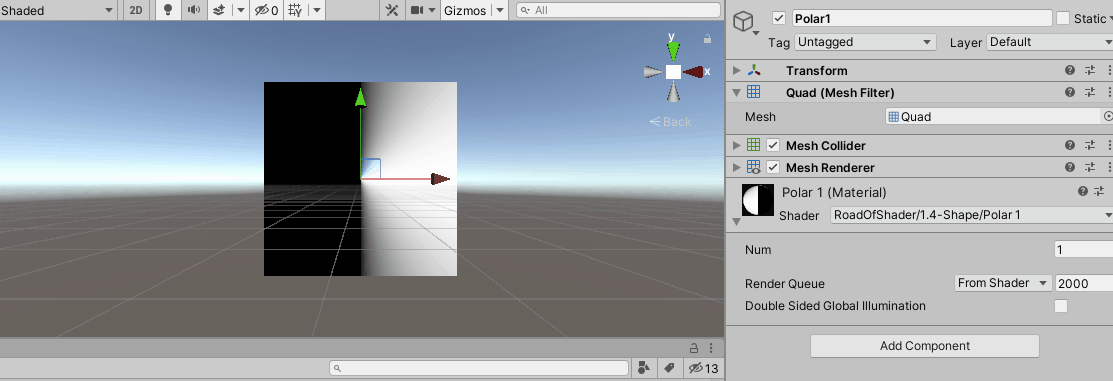
Task: Open search by label tag icon
Action: pyautogui.click(x=669, y=368)
